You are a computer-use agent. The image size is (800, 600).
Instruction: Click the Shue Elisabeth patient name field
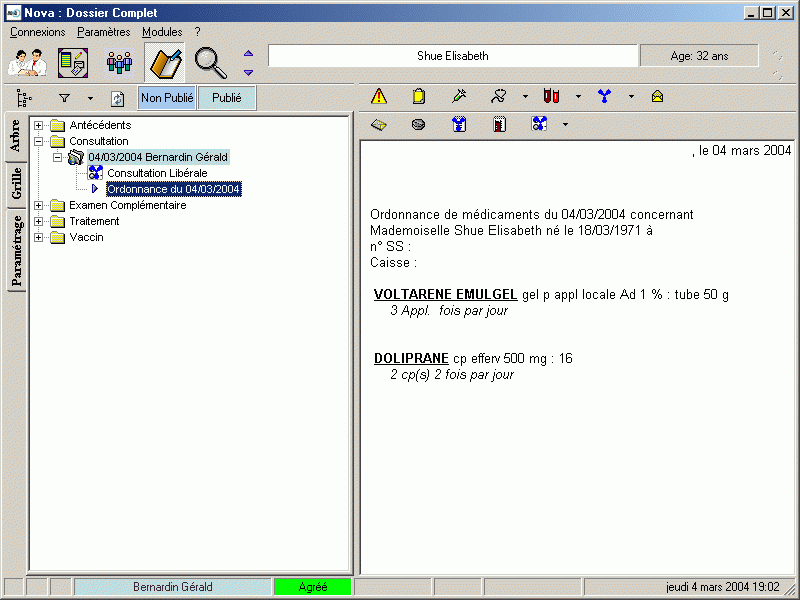453,56
